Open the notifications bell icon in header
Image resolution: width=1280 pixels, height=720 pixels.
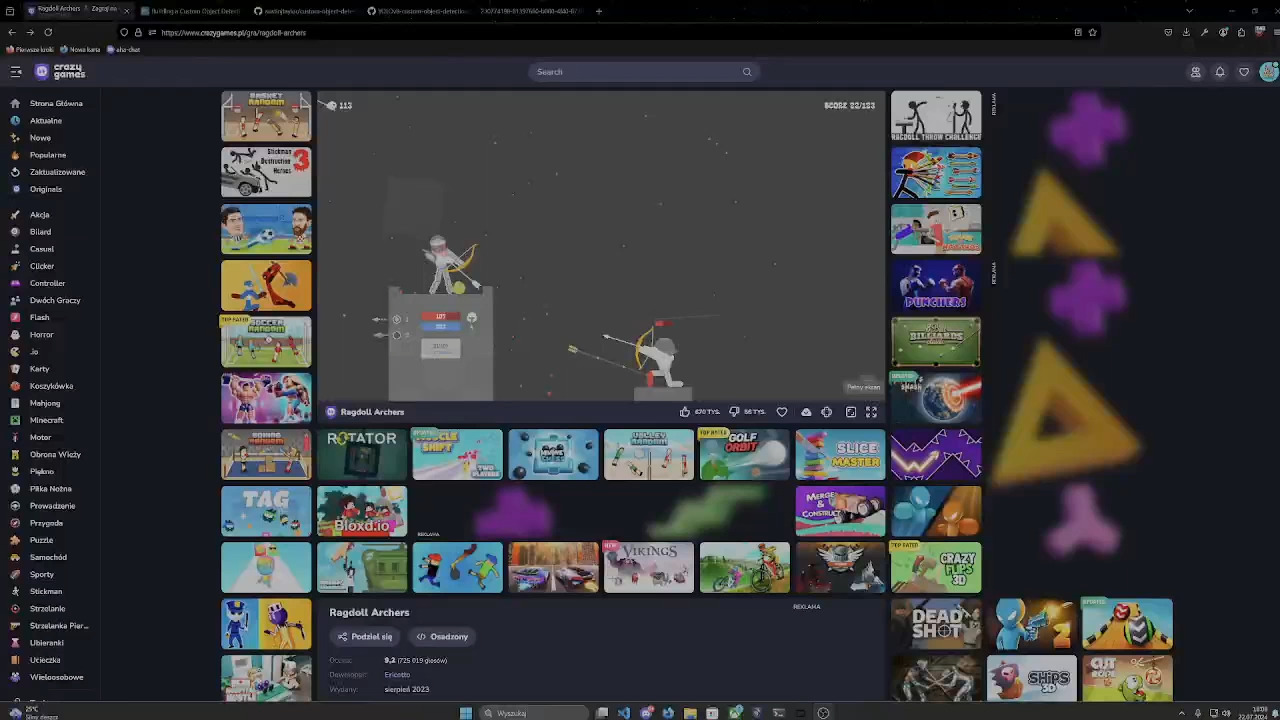(1220, 72)
